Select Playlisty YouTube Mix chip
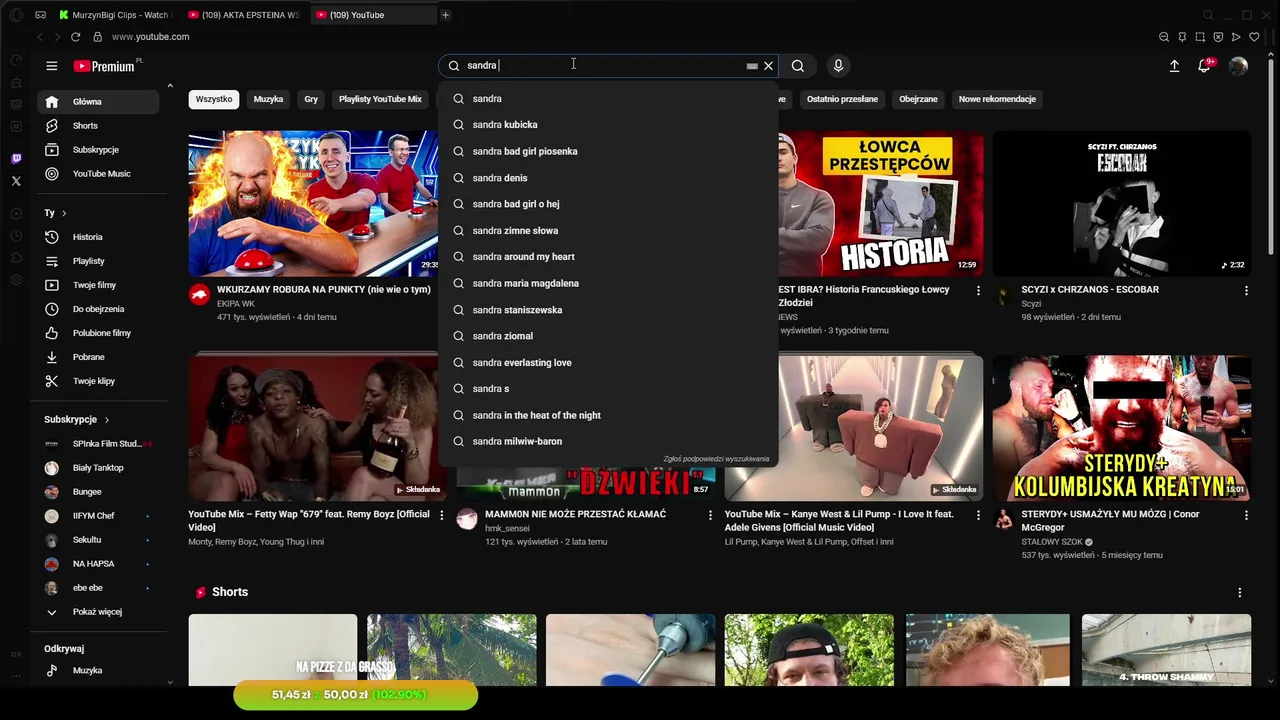 [380, 99]
